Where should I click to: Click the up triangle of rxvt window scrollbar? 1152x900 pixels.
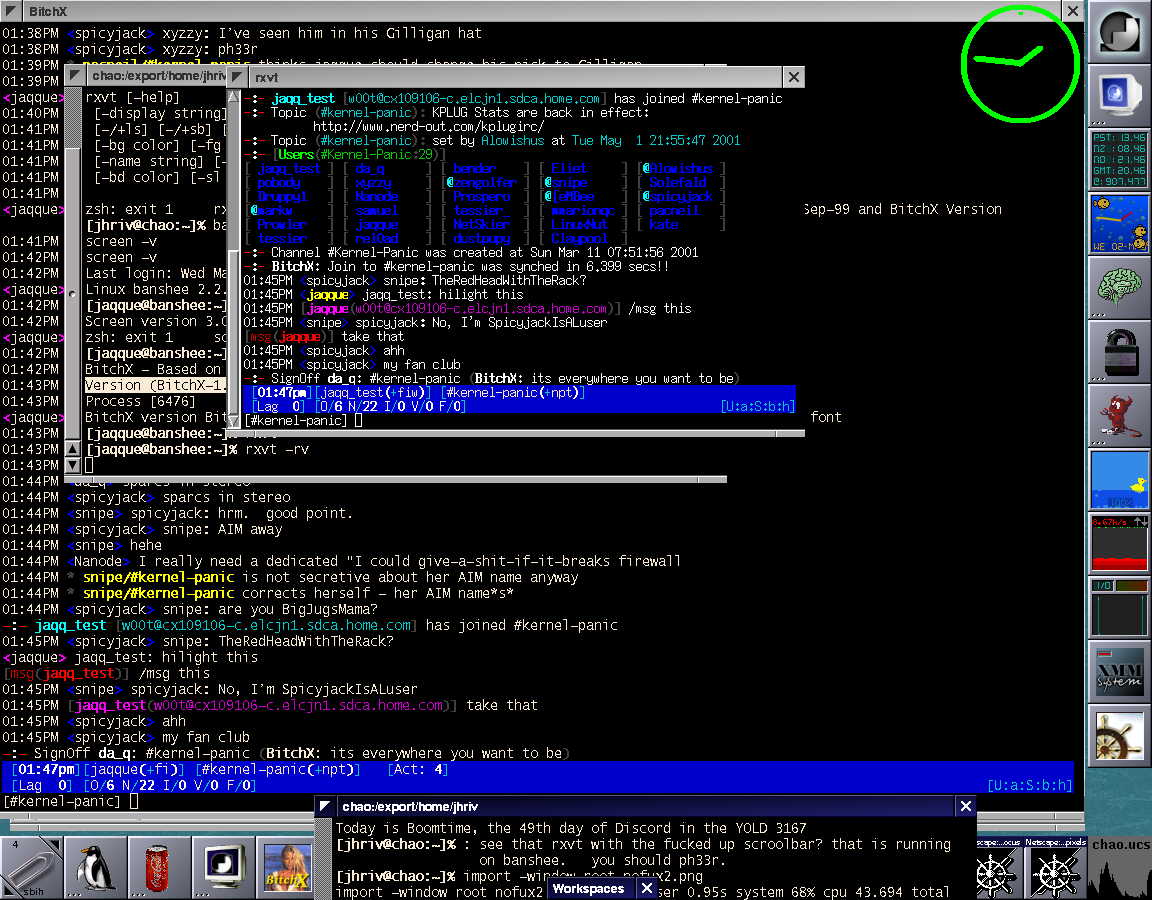234,96
